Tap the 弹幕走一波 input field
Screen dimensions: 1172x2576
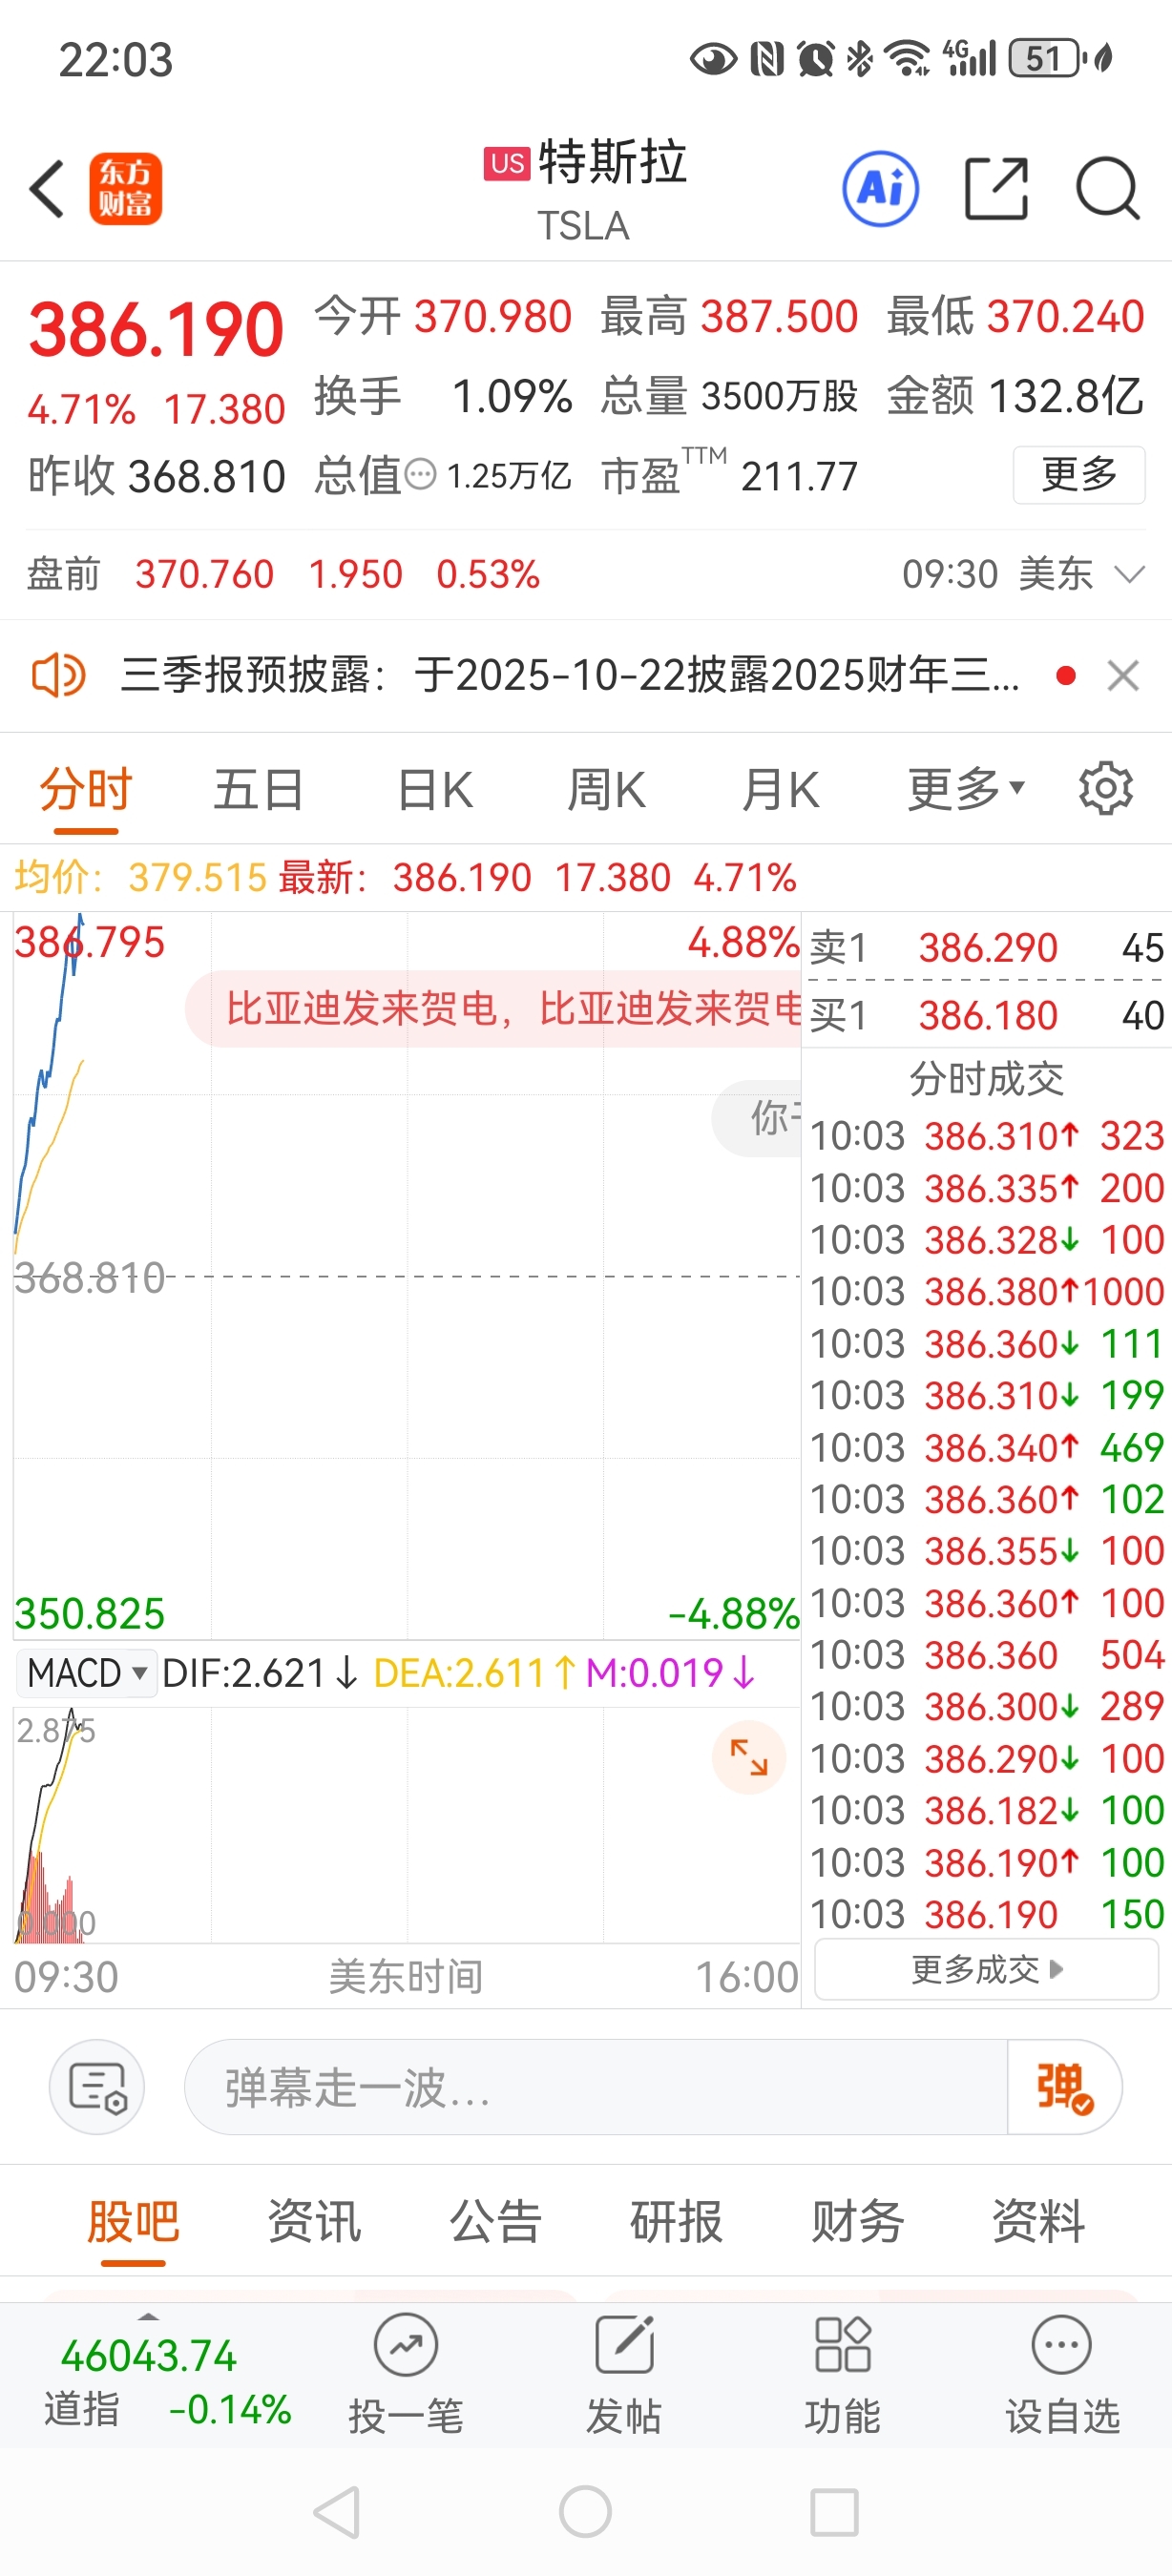pyautogui.click(x=596, y=2087)
